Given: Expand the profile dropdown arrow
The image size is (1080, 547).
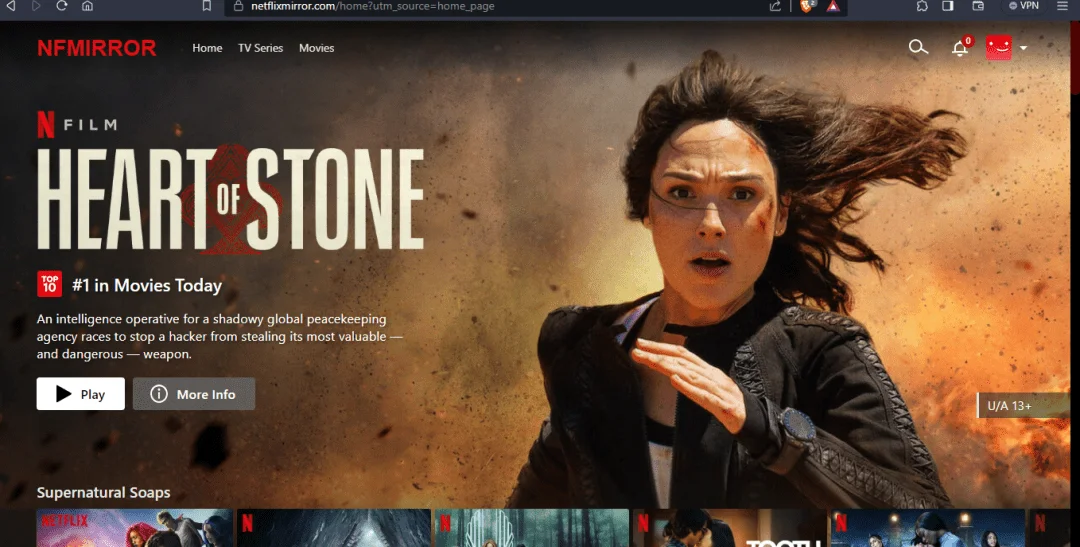Looking at the screenshot, I should 1024,48.
